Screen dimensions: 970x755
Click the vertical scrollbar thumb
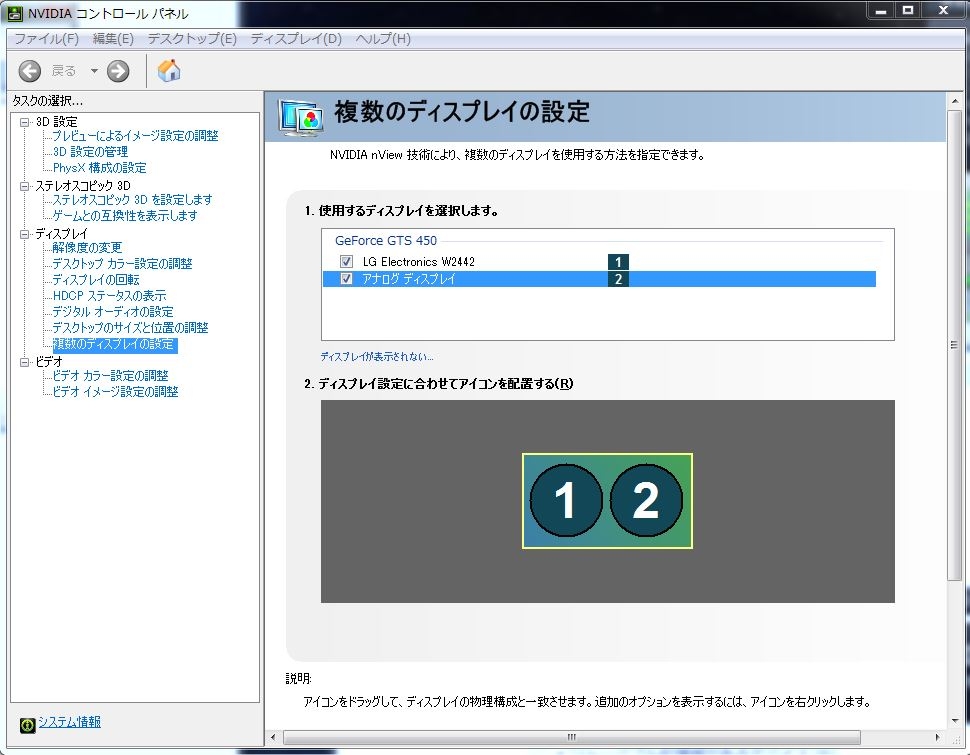pos(953,345)
